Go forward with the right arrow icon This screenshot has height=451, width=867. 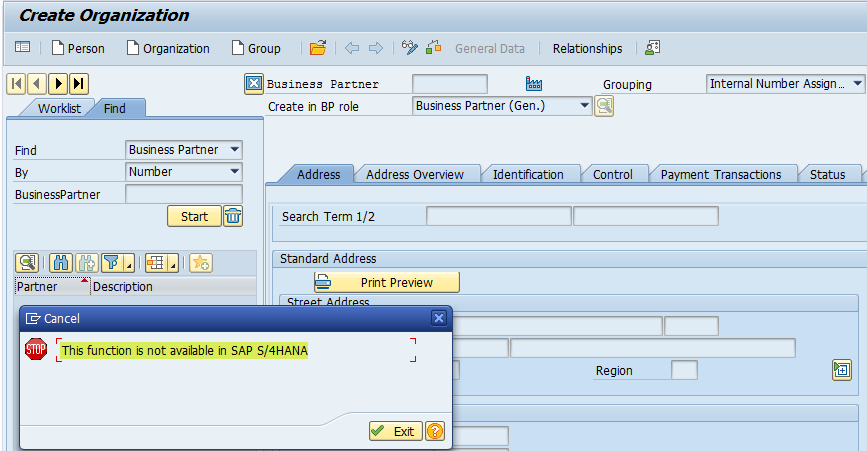coord(375,48)
